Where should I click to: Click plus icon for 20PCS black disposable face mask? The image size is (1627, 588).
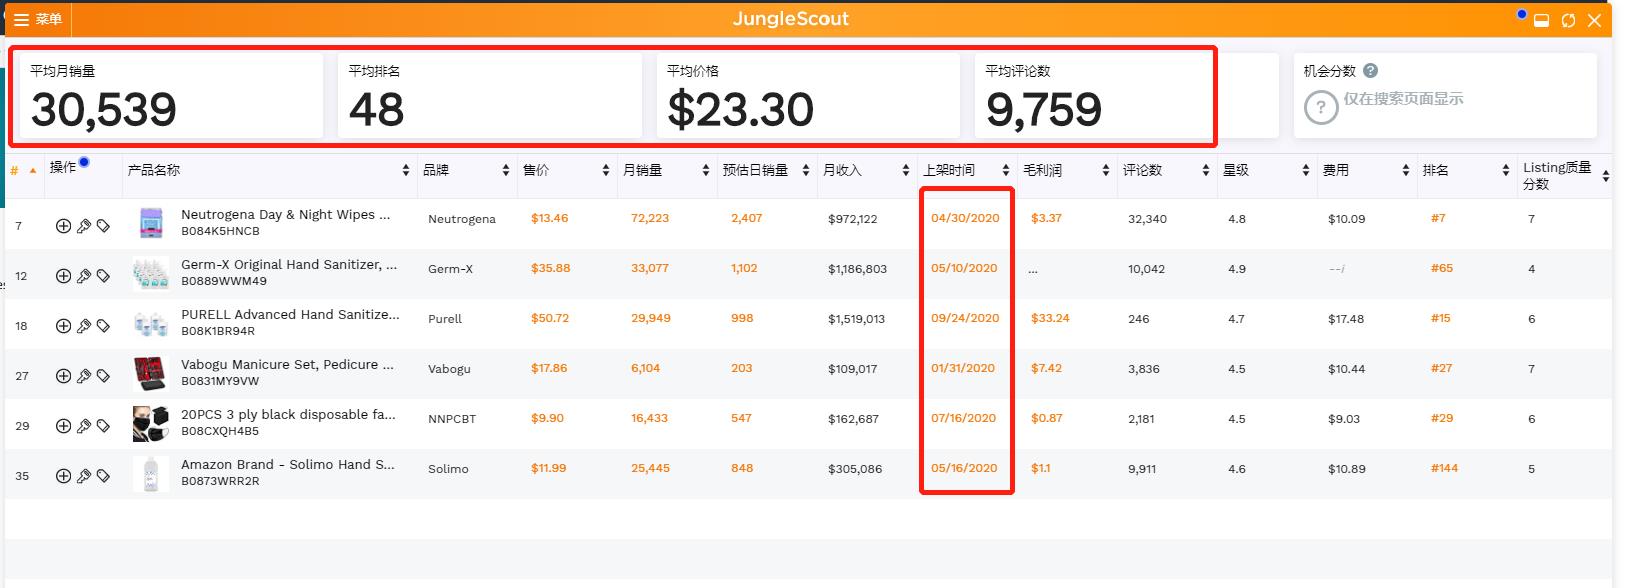coord(63,426)
